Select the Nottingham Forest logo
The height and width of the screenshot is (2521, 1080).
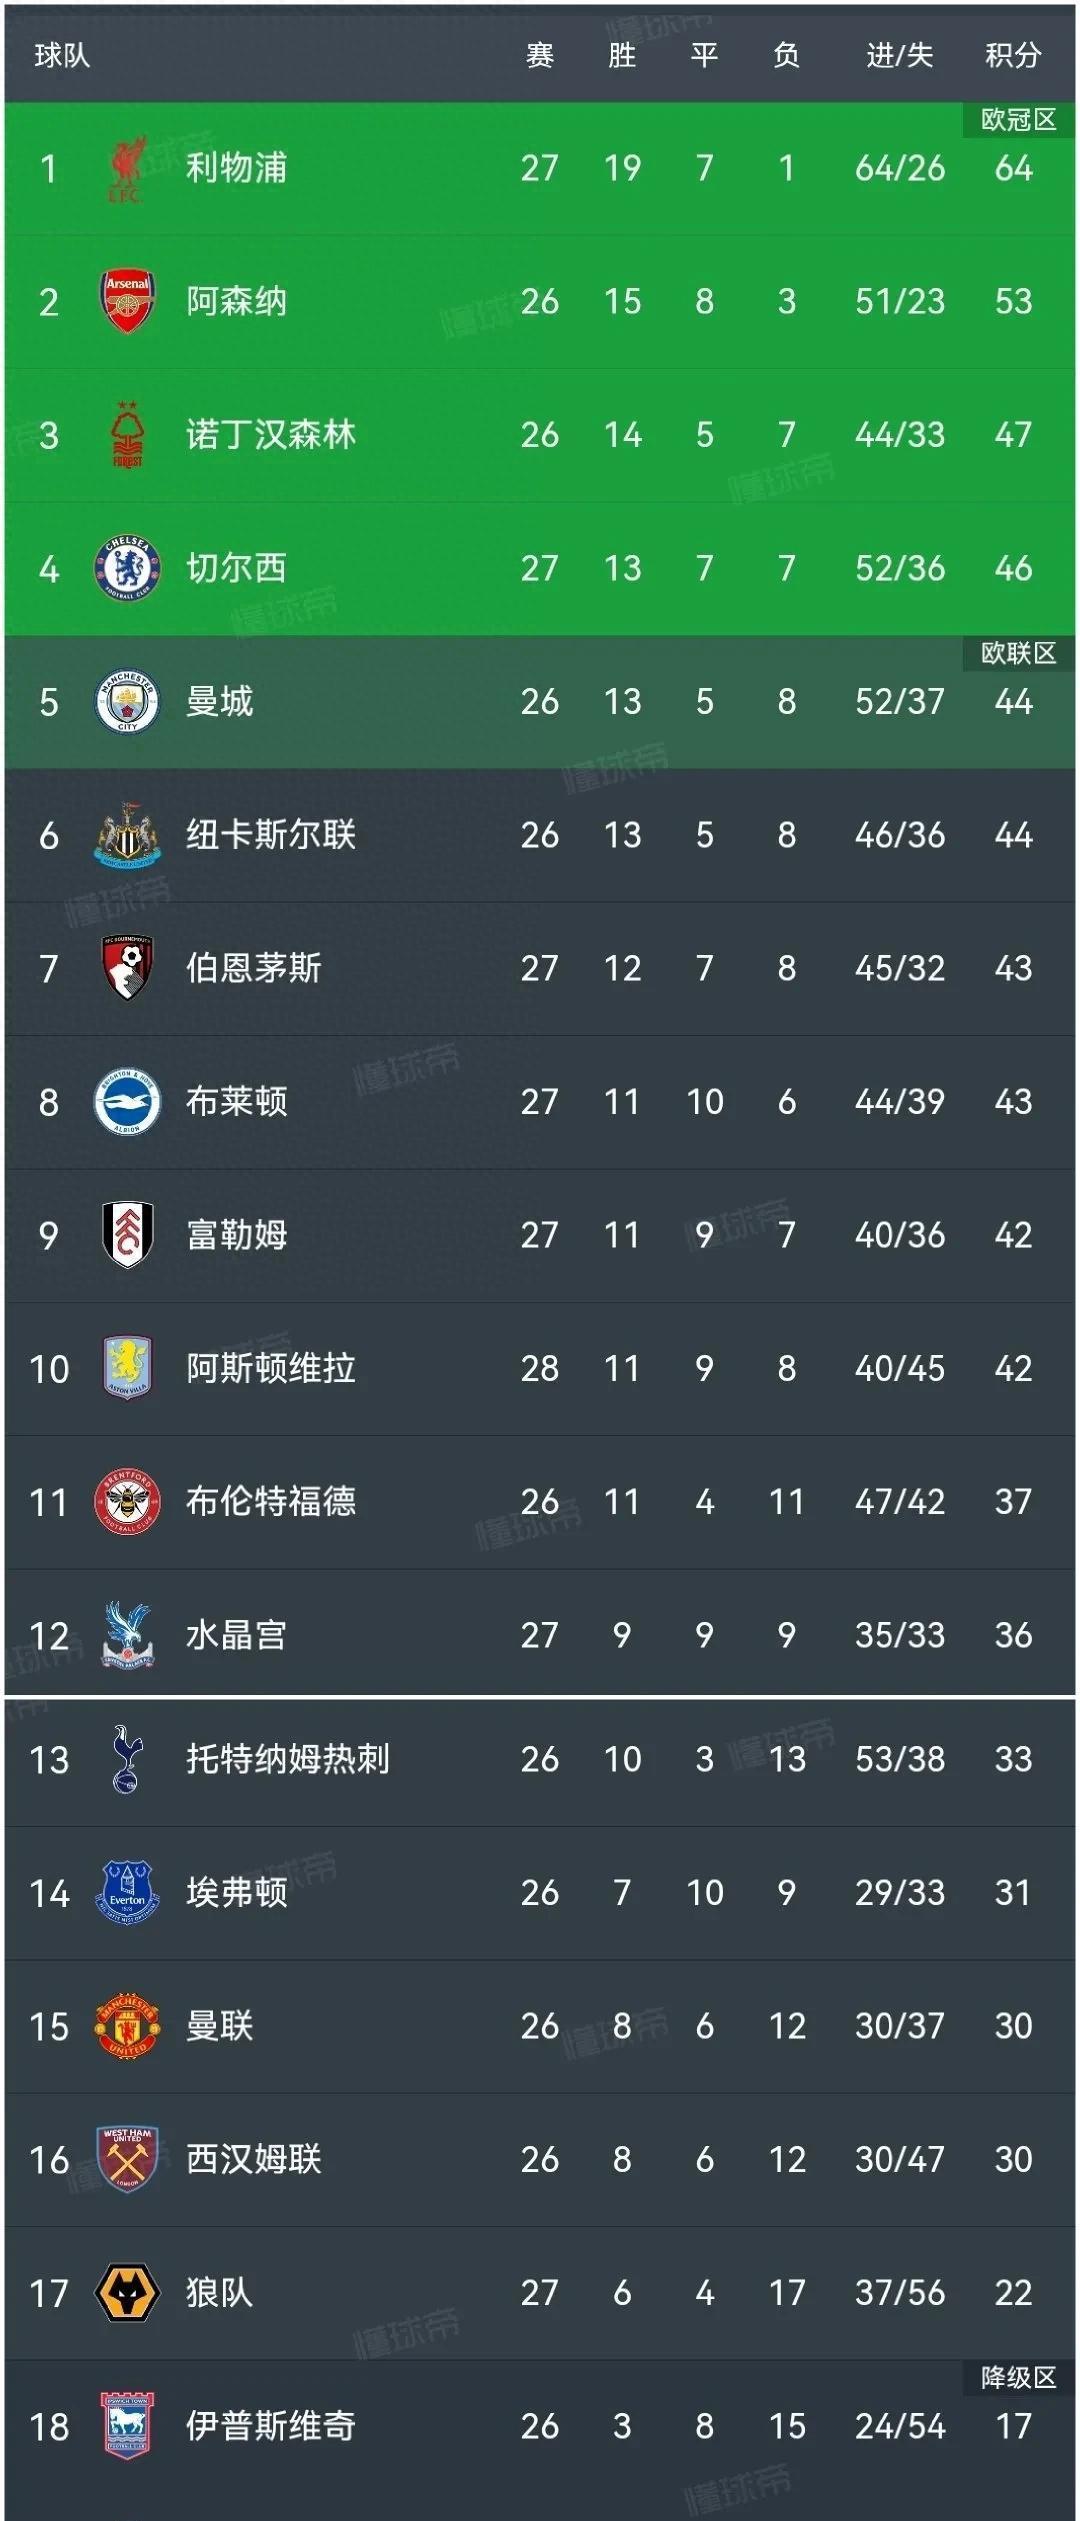(x=127, y=435)
